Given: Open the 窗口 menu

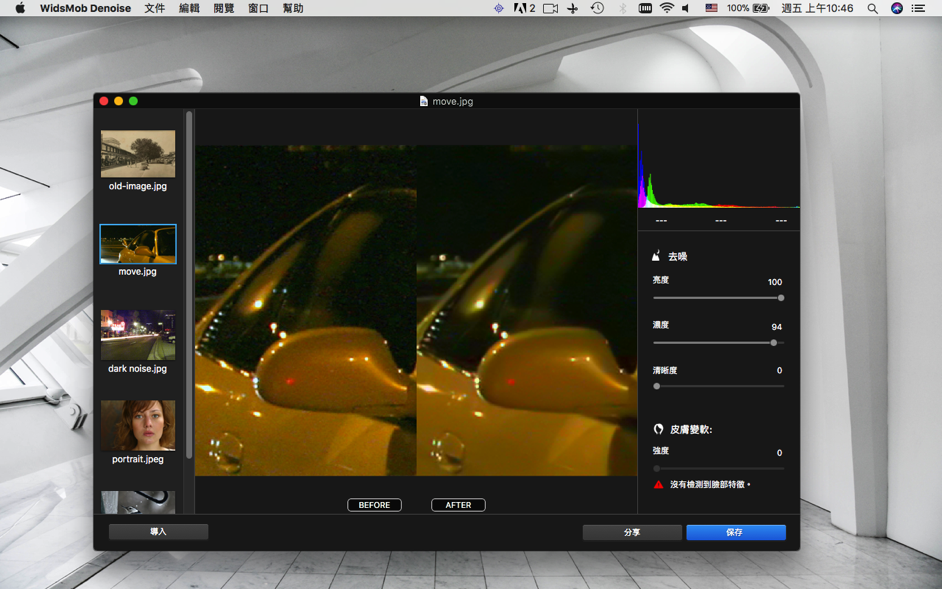Looking at the screenshot, I should (258, 8).
